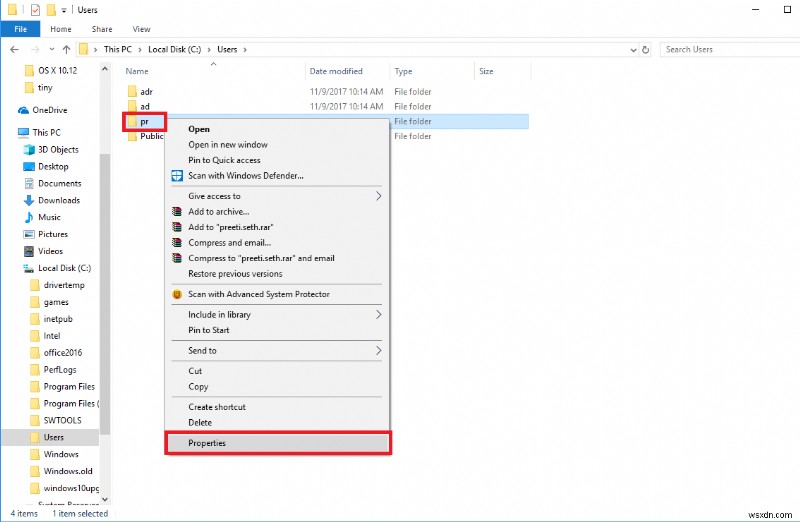This screenshot has width=800, height=522.
Task: Select the ad folder icon
Action: [x=132, y=106]
